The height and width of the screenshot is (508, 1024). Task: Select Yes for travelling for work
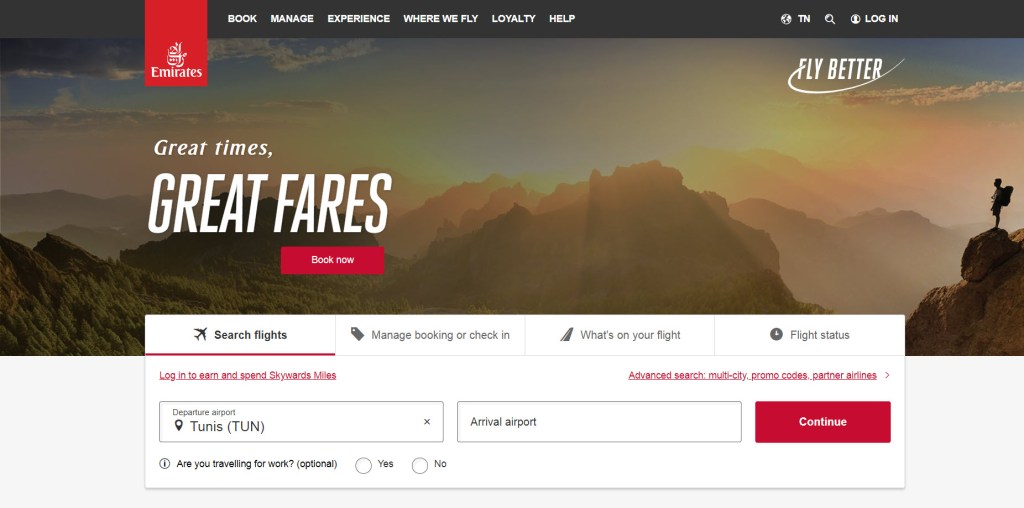click(364, 465)
